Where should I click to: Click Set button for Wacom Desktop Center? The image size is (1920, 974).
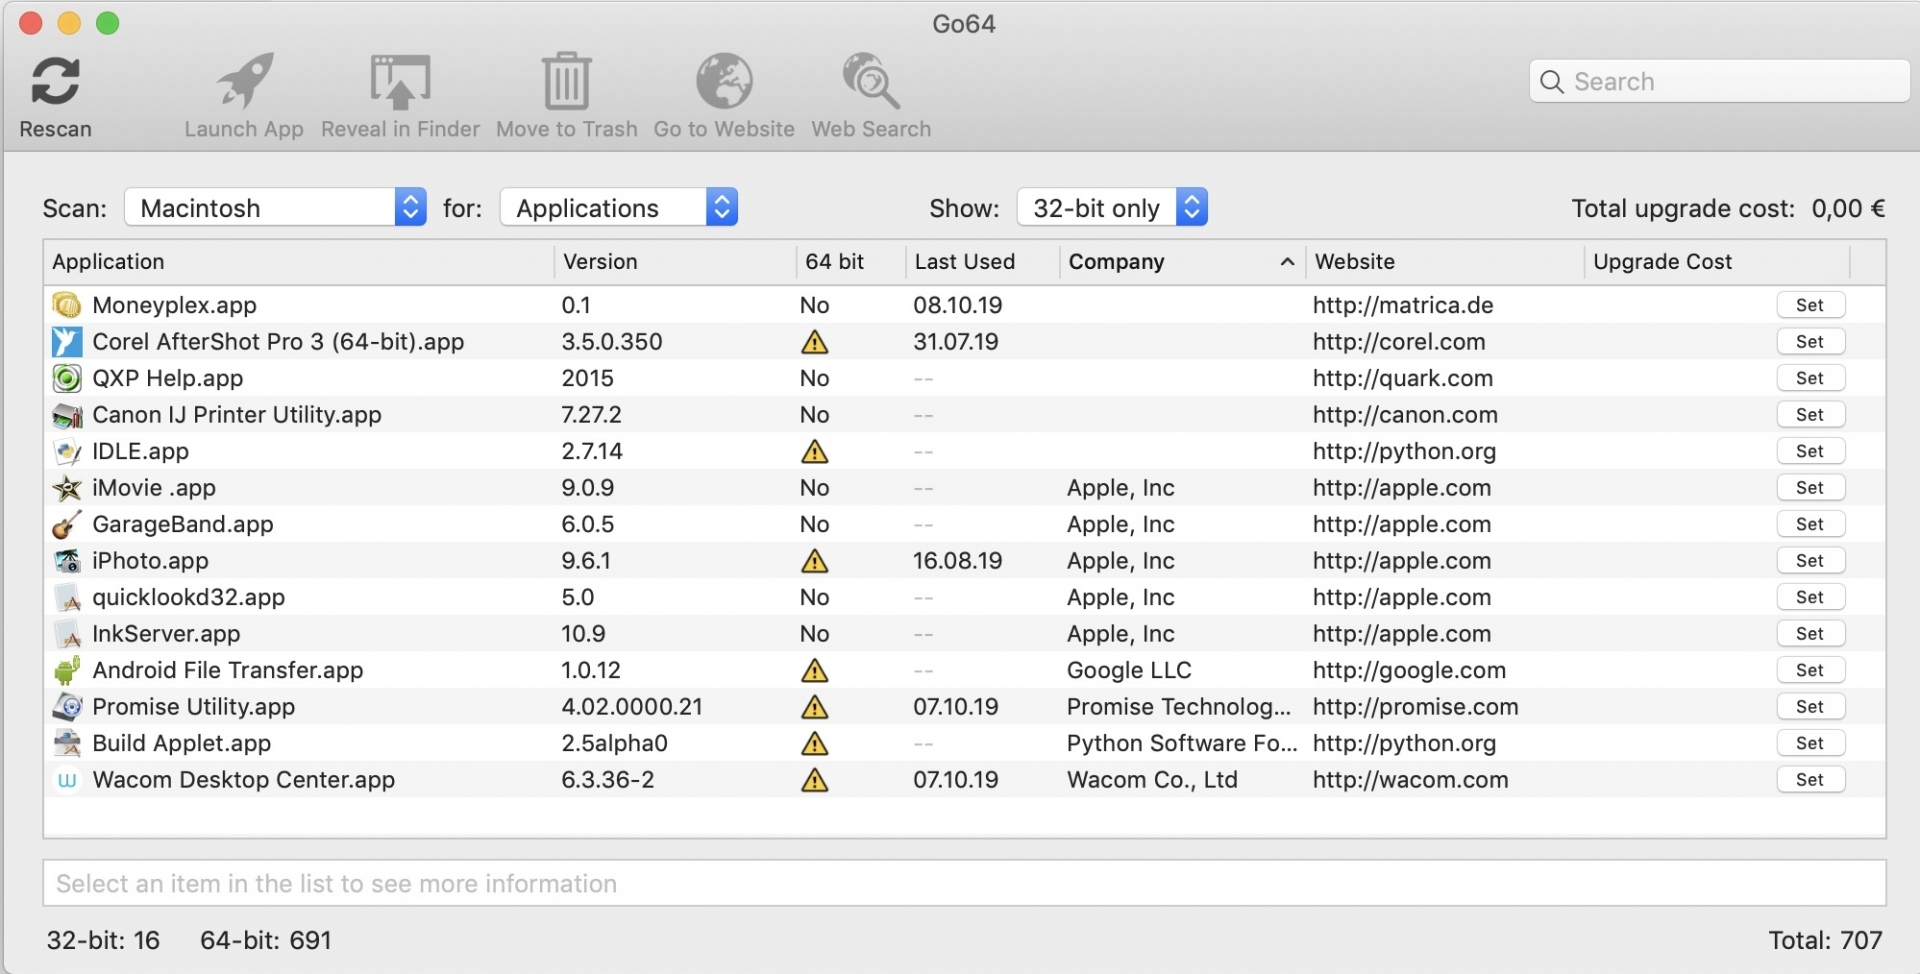[x=1810, y=780]
